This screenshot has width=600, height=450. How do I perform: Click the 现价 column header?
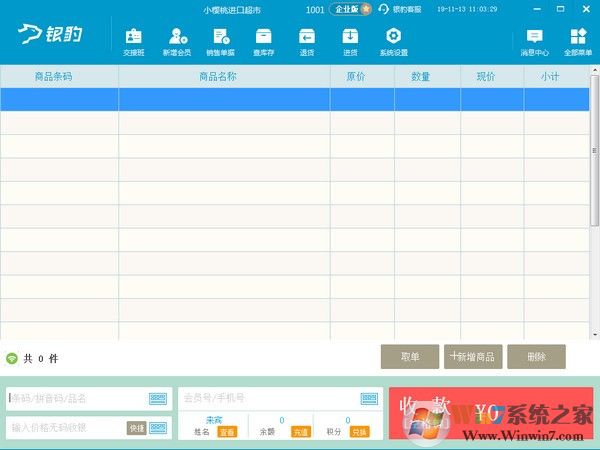click(492, 77)
